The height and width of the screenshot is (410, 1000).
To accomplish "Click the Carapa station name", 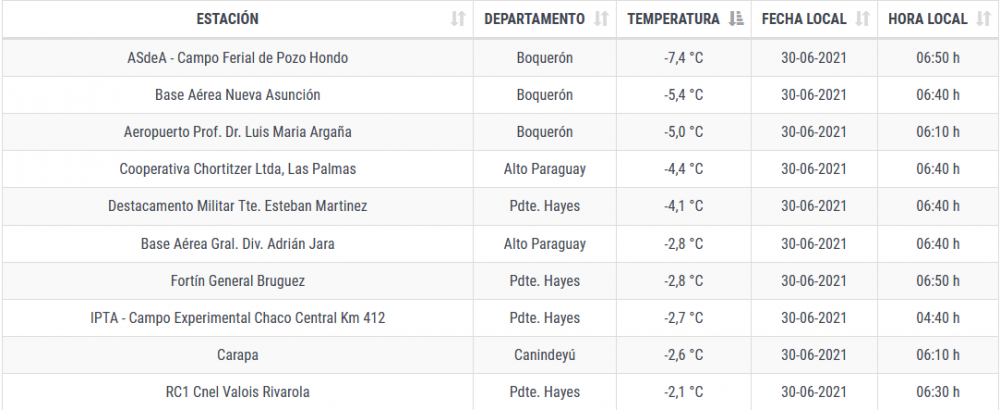I will pos(237,355).
